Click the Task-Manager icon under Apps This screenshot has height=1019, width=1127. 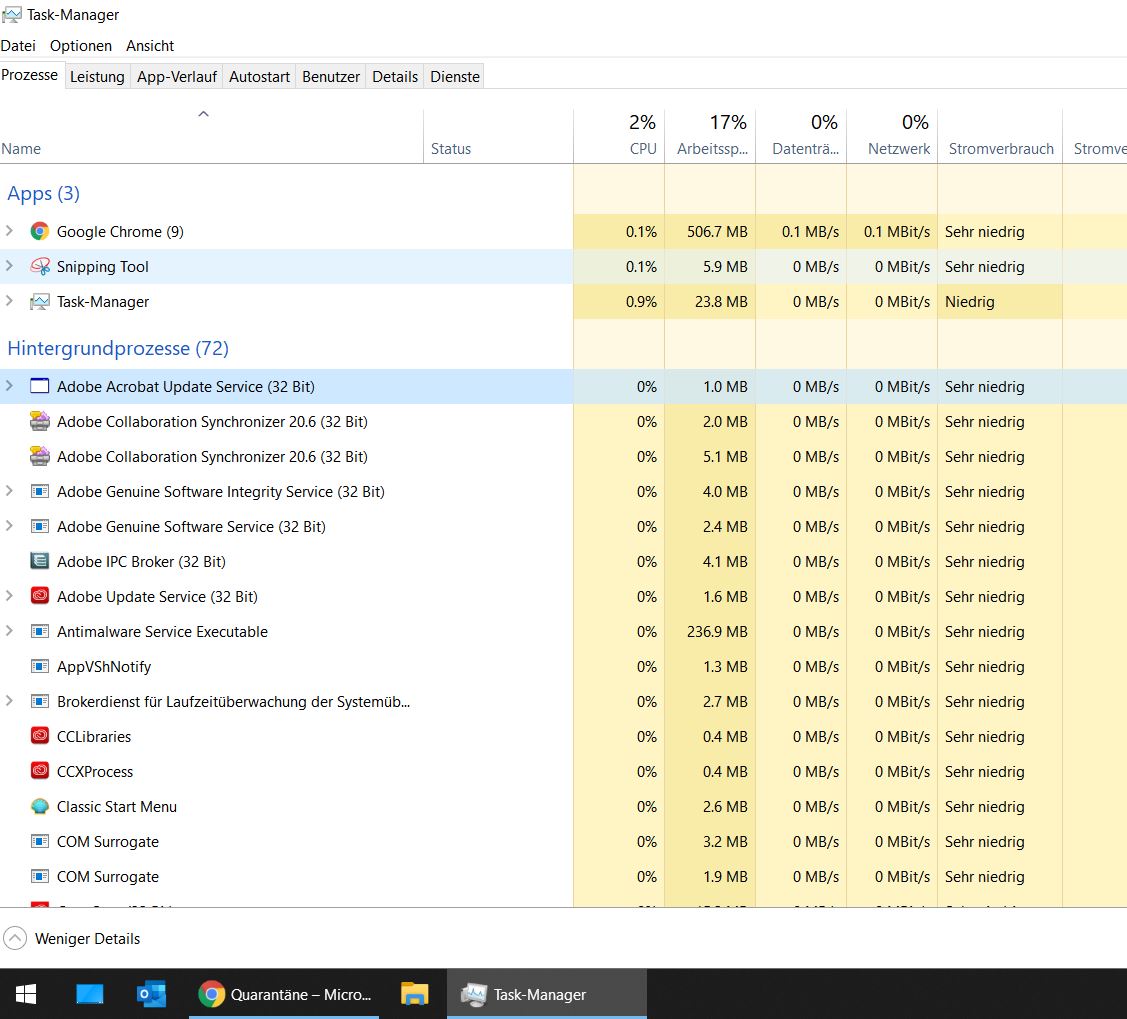(38, 301)
